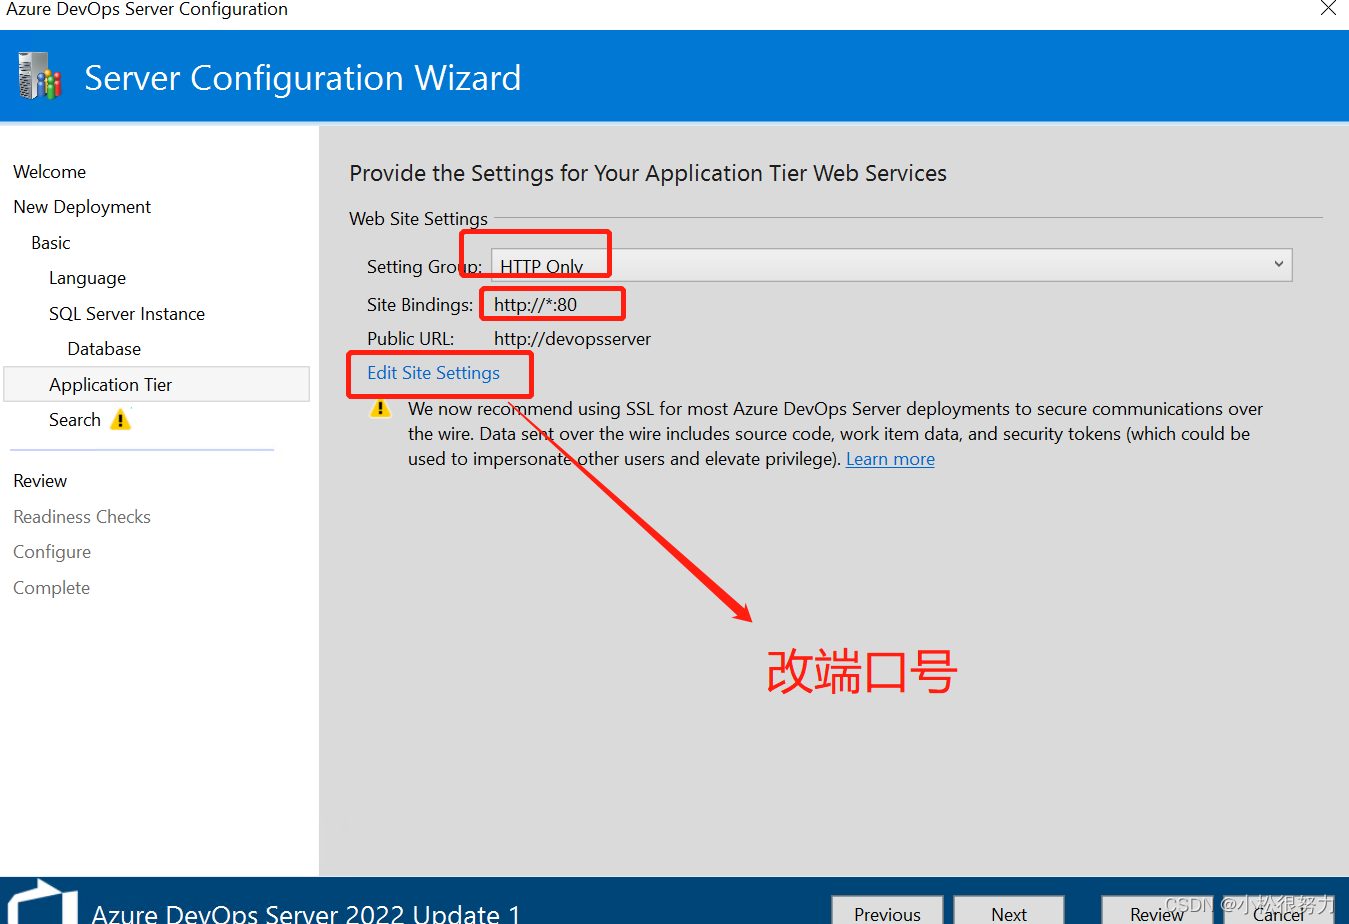Open the Setting Group dropdown

[x=891, y=265]
